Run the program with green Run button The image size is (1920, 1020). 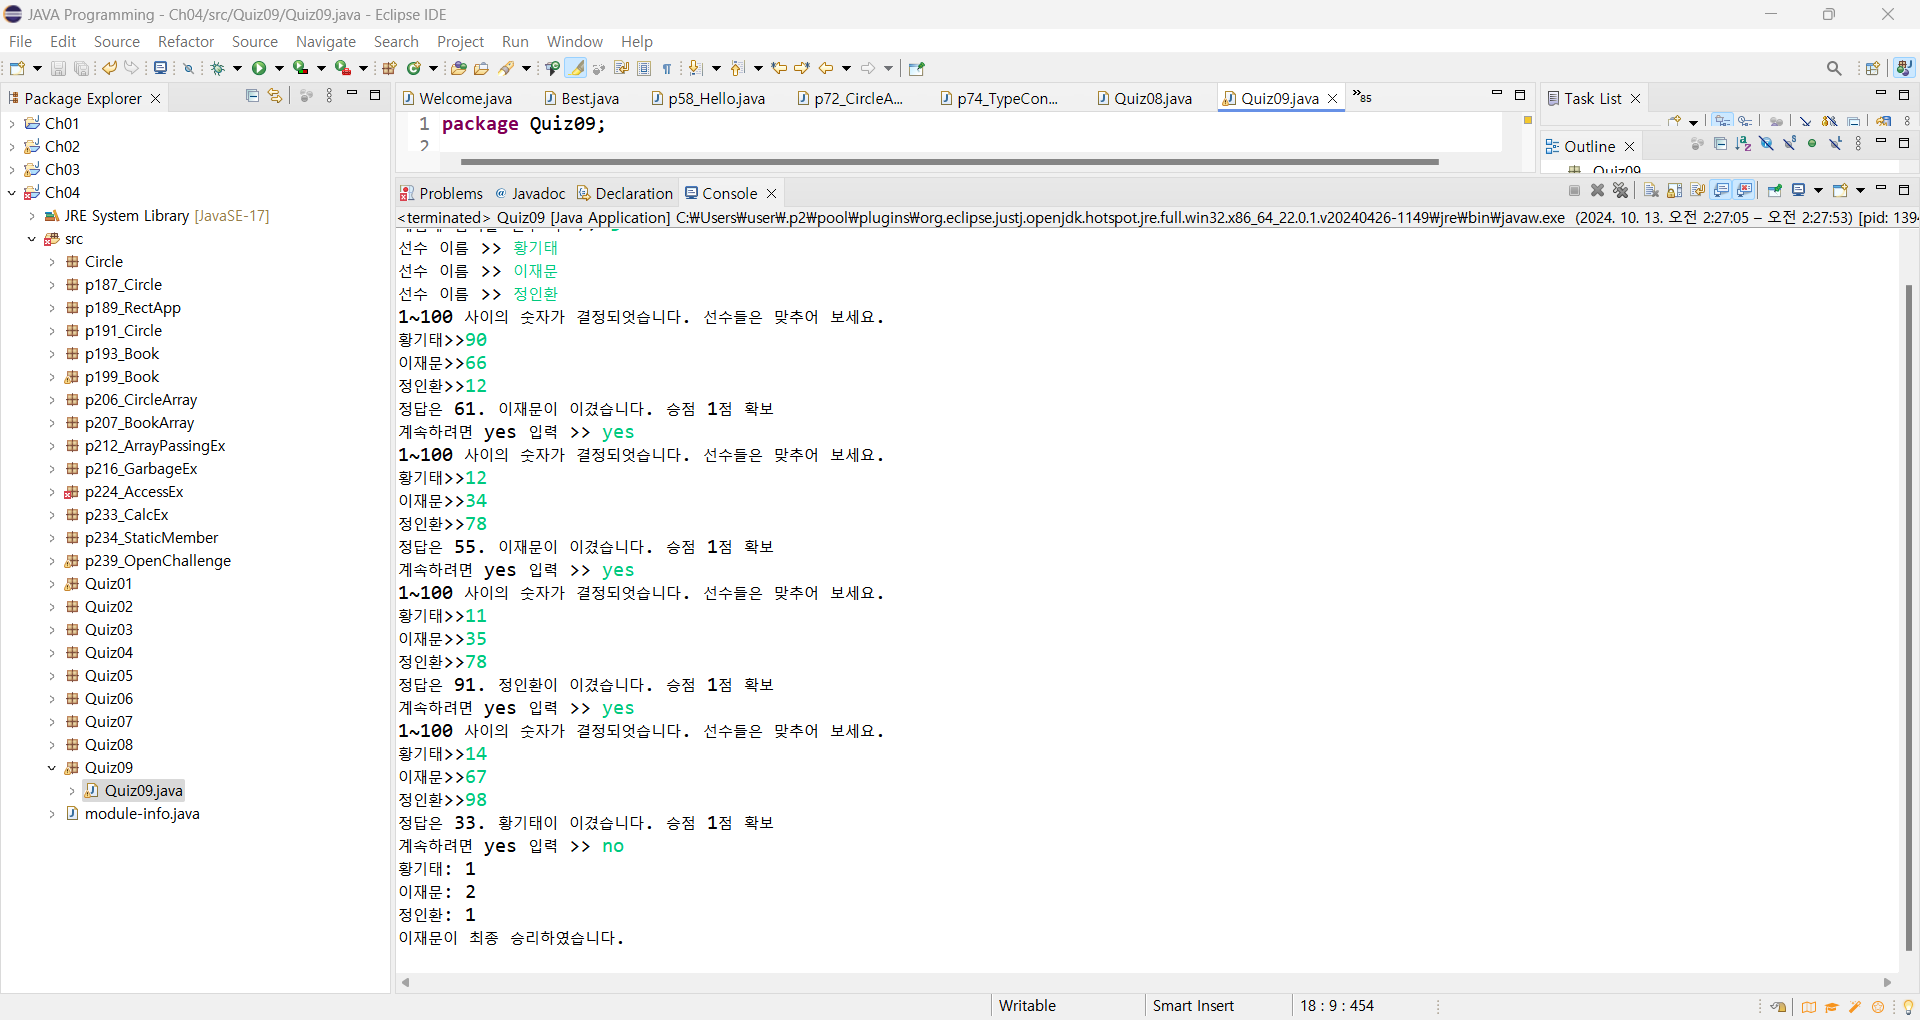(x=259, y=68)
